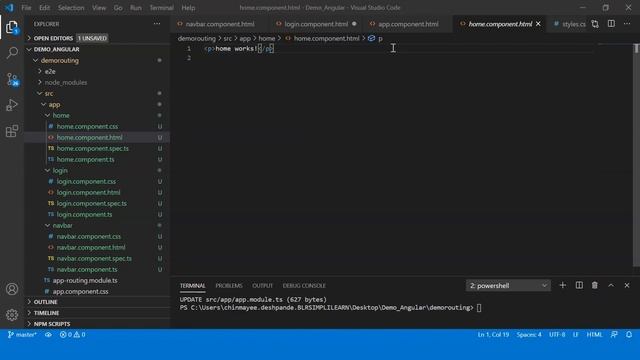640x360 pixels.
Task: Click Ln 1, Col 19 cursor position
Action: pos(493,335)
